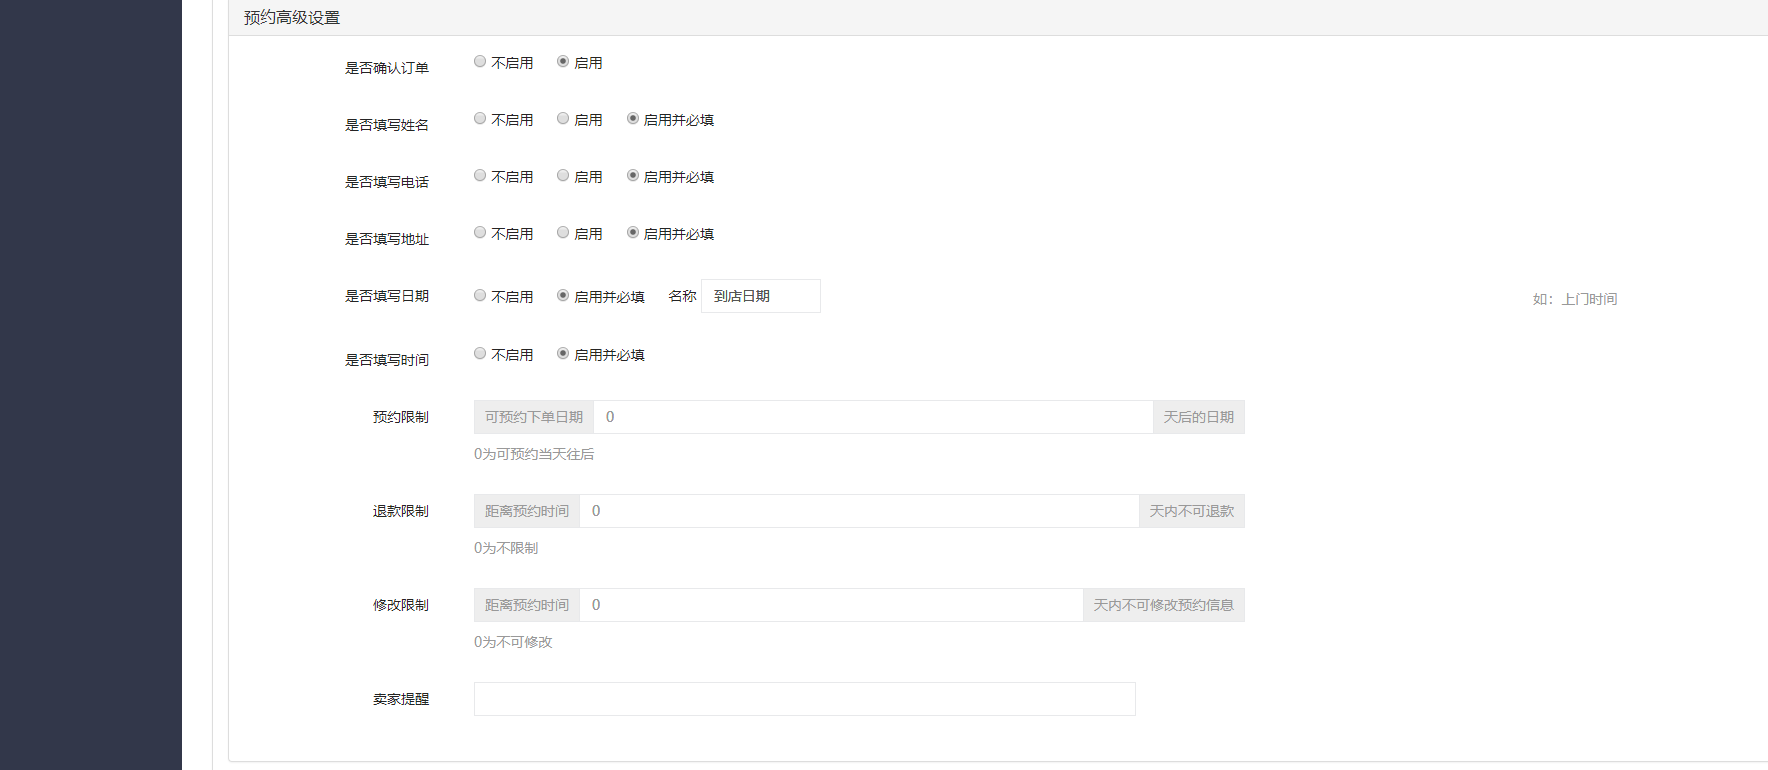The height and width of the screenshot is (770, 1768).
Task: Click the 预约限制 days input field
Action: [x=873, y=417]
